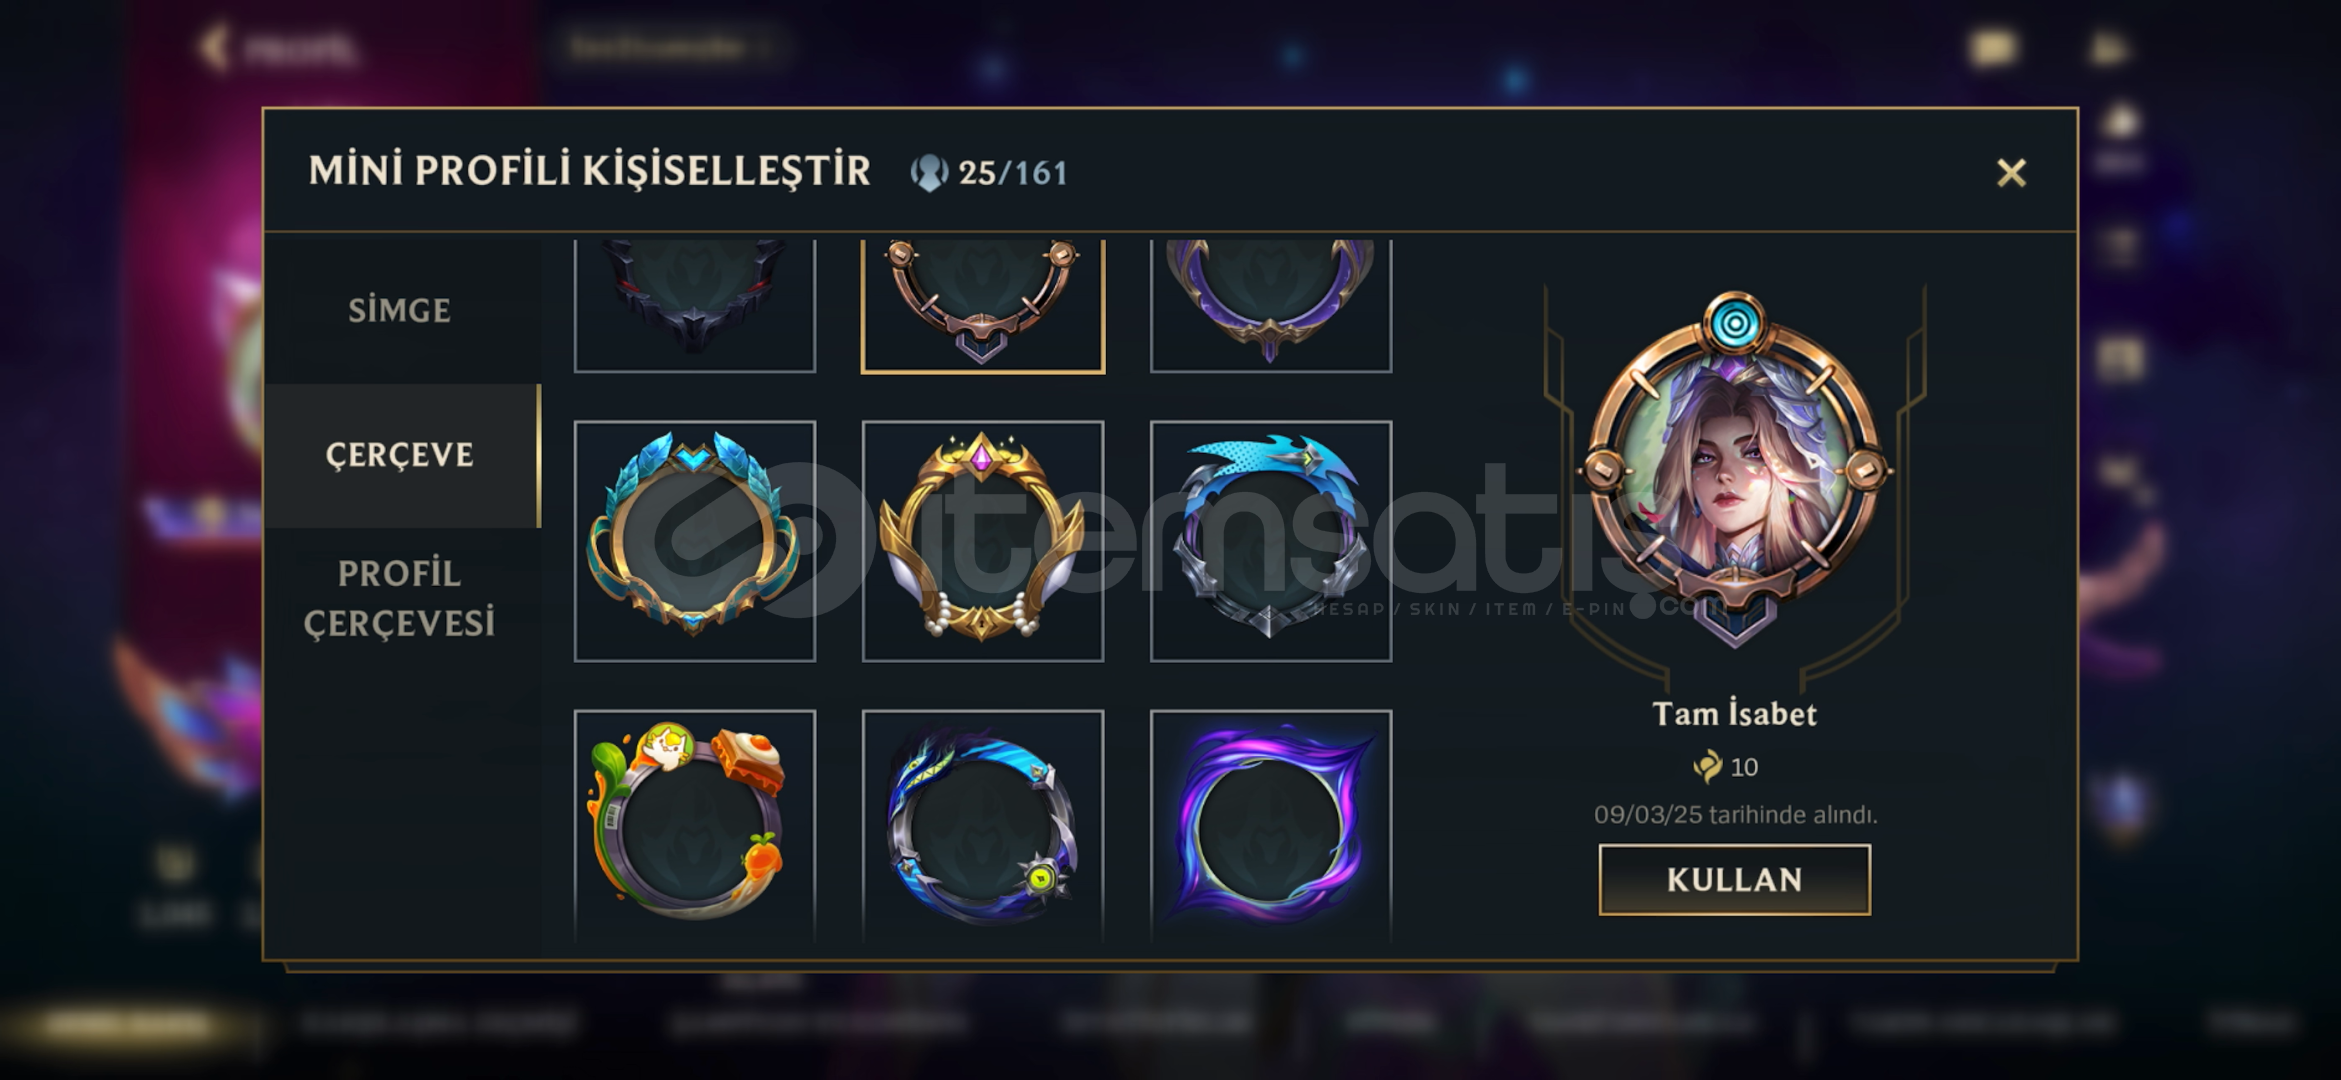Click the Tam İsabet frame name label
This screenshot has width=2341, height=1080.
click(1735, 714)
